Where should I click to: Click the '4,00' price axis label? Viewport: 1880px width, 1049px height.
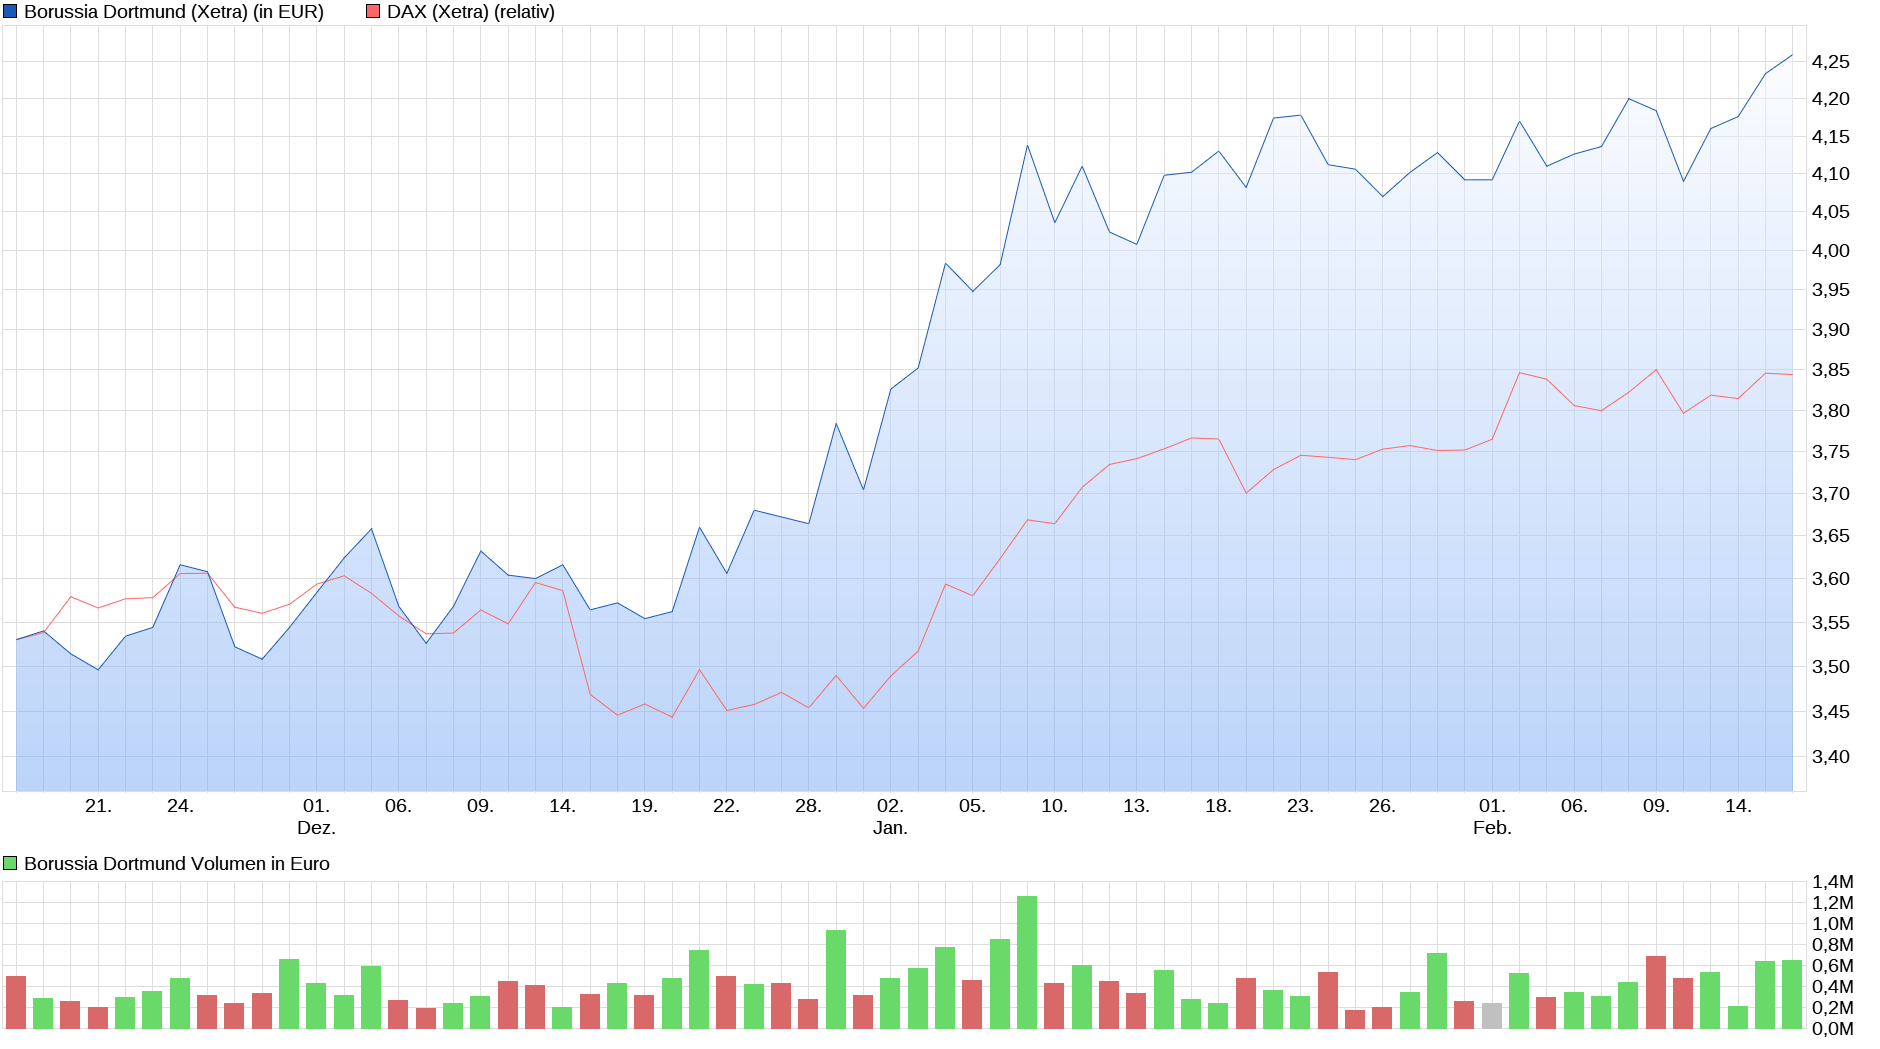[x=1831, y=251]
